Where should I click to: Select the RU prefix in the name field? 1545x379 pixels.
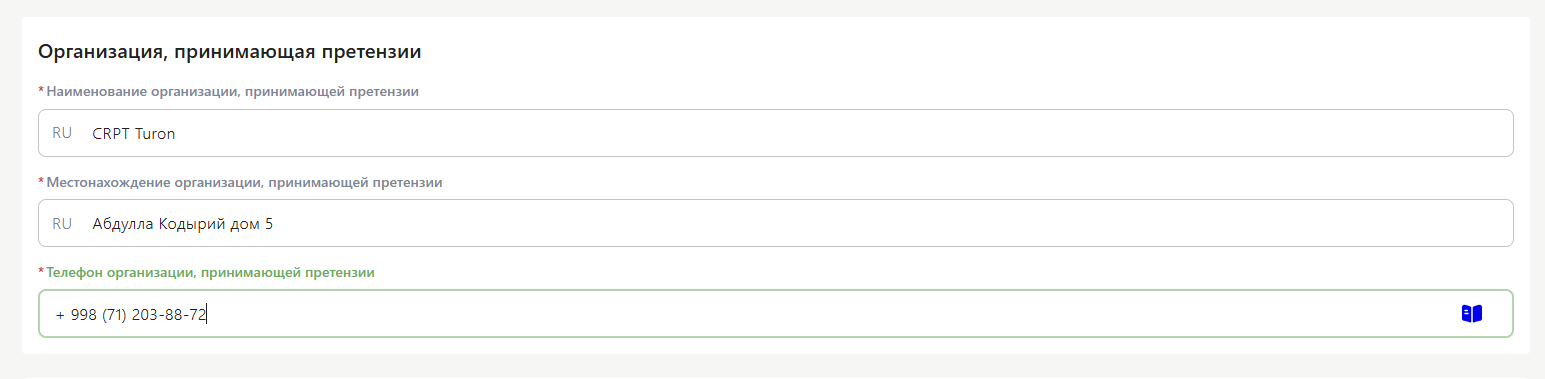click(62, 133)
